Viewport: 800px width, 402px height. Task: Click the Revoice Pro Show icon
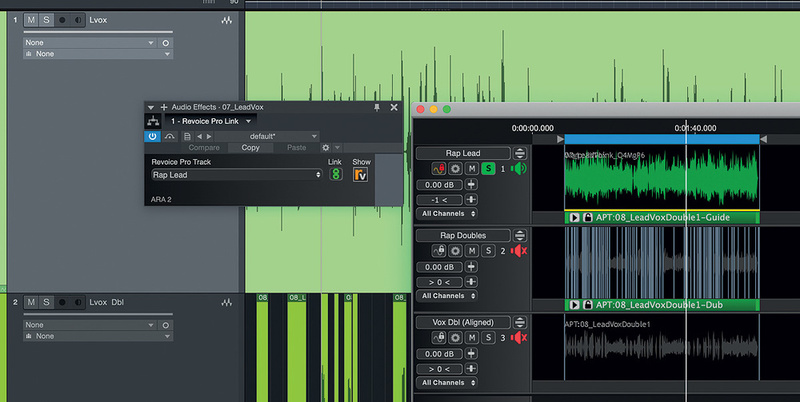point(361,175)
